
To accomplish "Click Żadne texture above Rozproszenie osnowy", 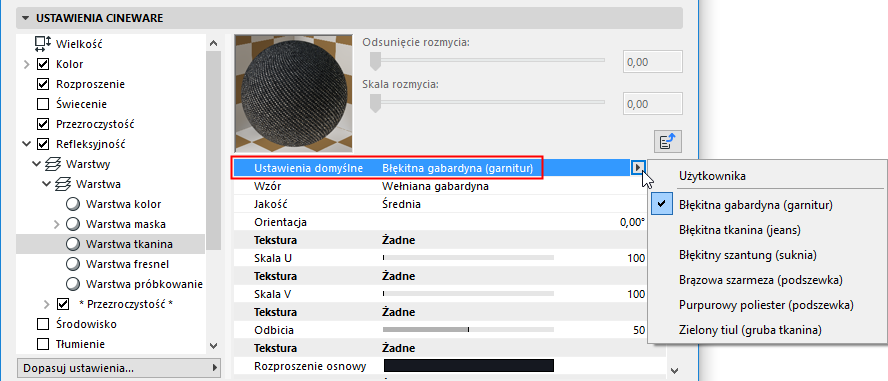I will (x=399, y=348).
